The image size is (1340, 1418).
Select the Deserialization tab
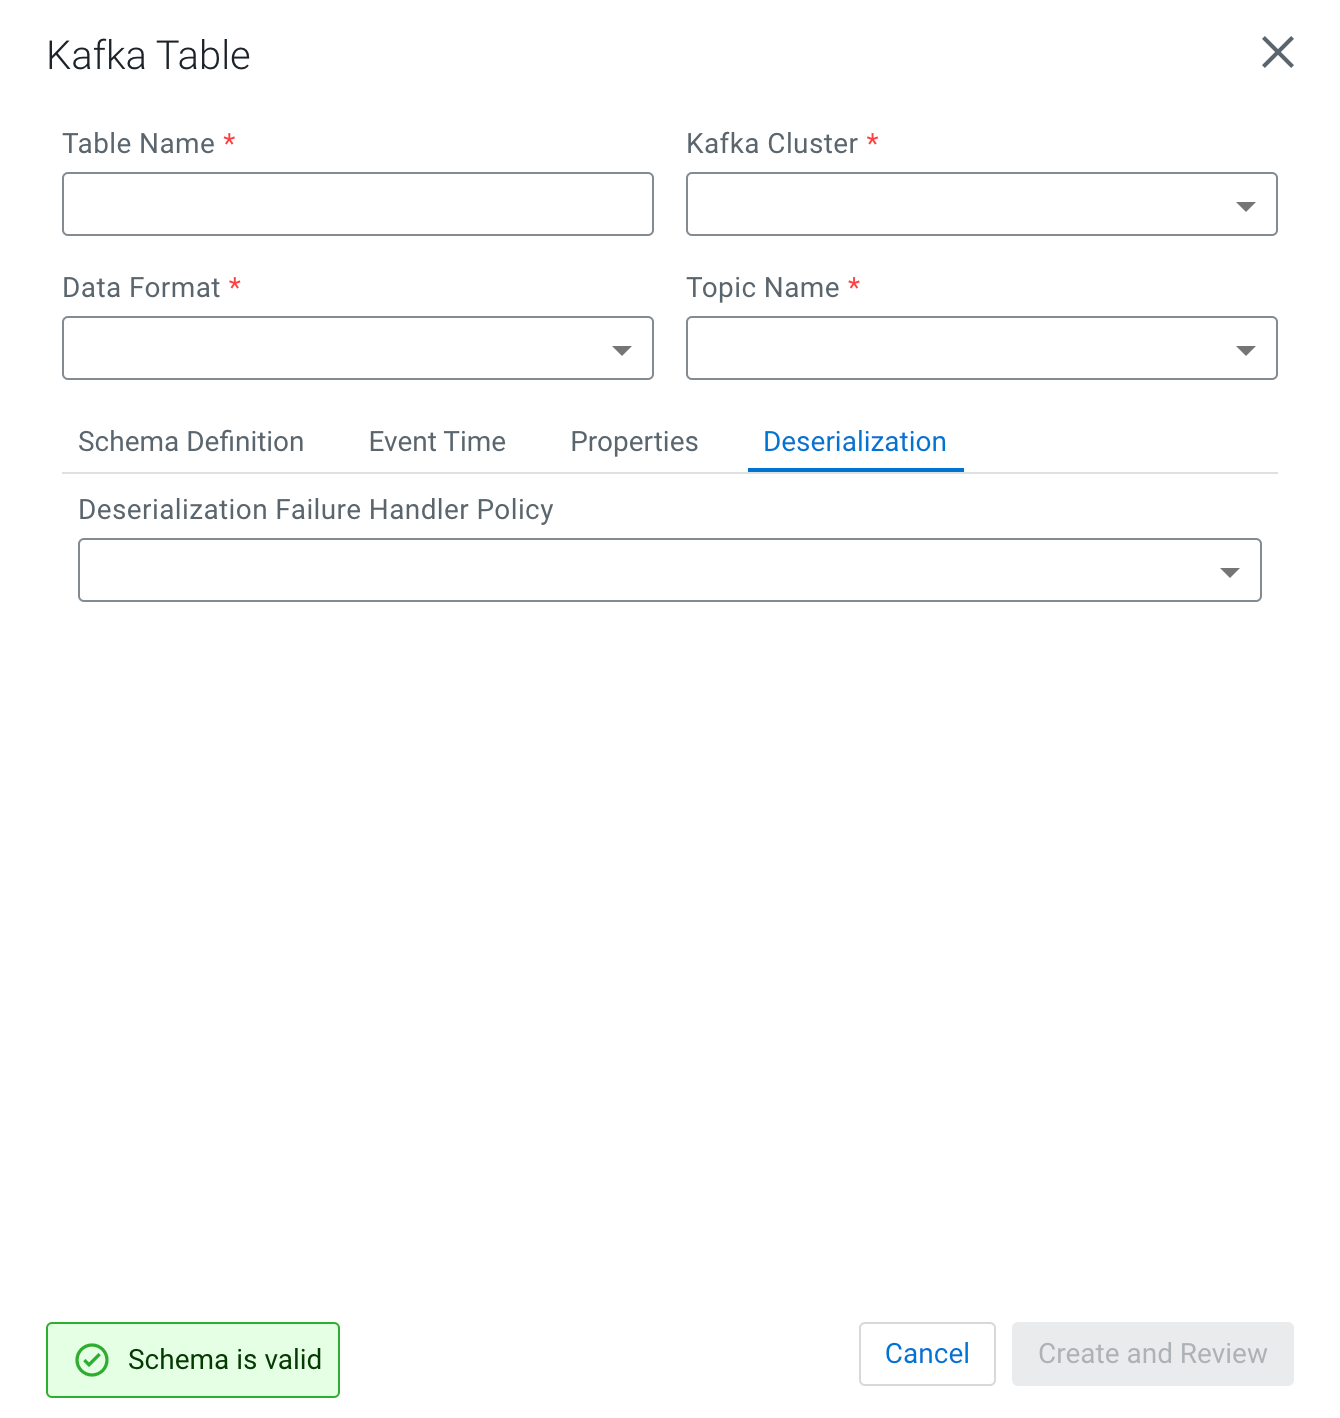[855, 442]
